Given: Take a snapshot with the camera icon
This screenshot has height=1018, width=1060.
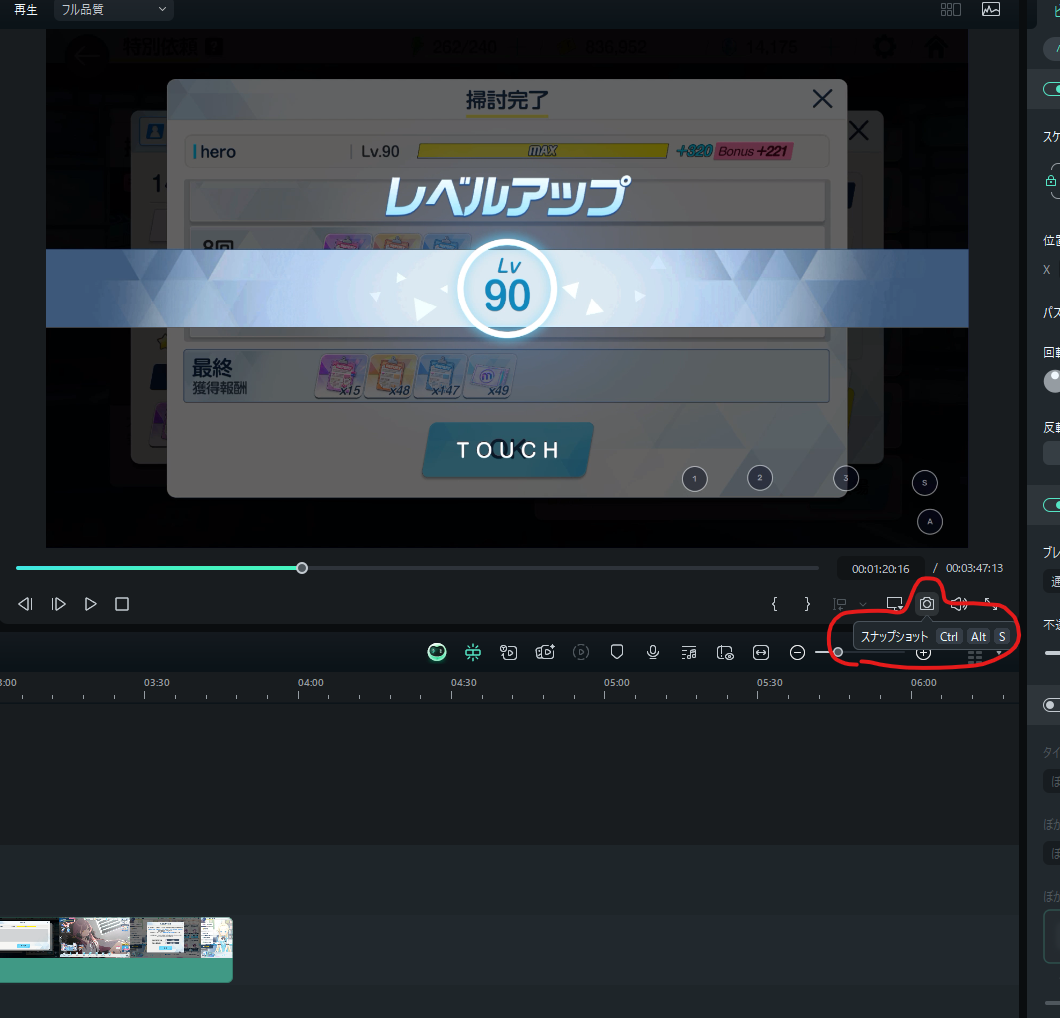Looking at the screenshot, I should click(926, 603).
